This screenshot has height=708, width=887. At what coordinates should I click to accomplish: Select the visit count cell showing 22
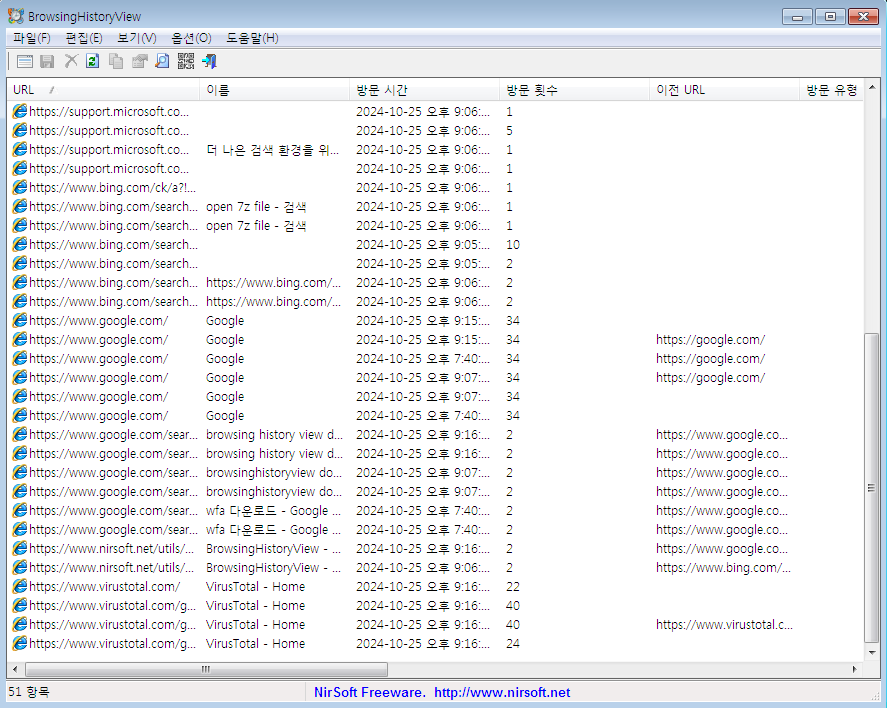click(513, 586)
